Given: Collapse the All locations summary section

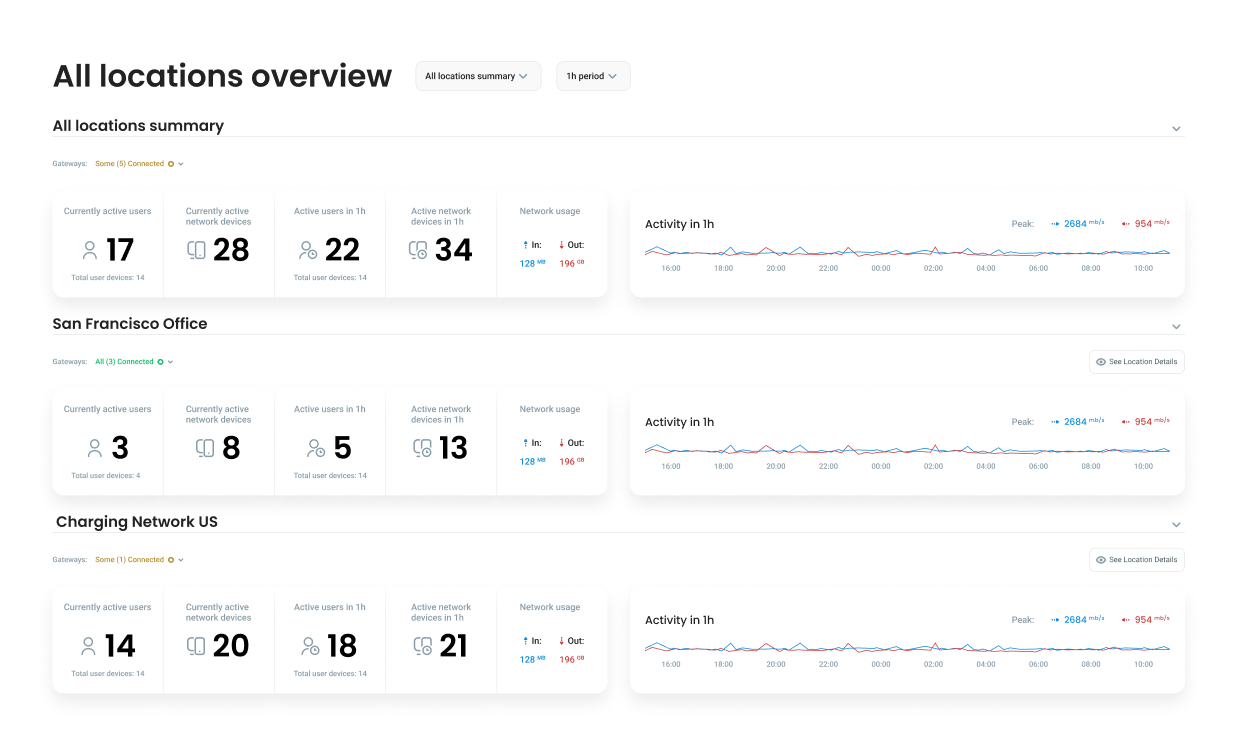Looking at the screenshot, I should tap(1176, 128).
